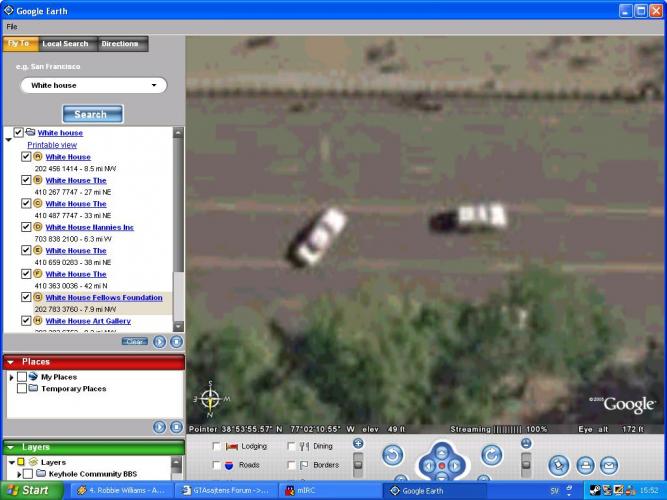This screenshot has height=500, width=667.
Task: Click the tilt up button above the tilt slider
Action: [x=526, y=443]
